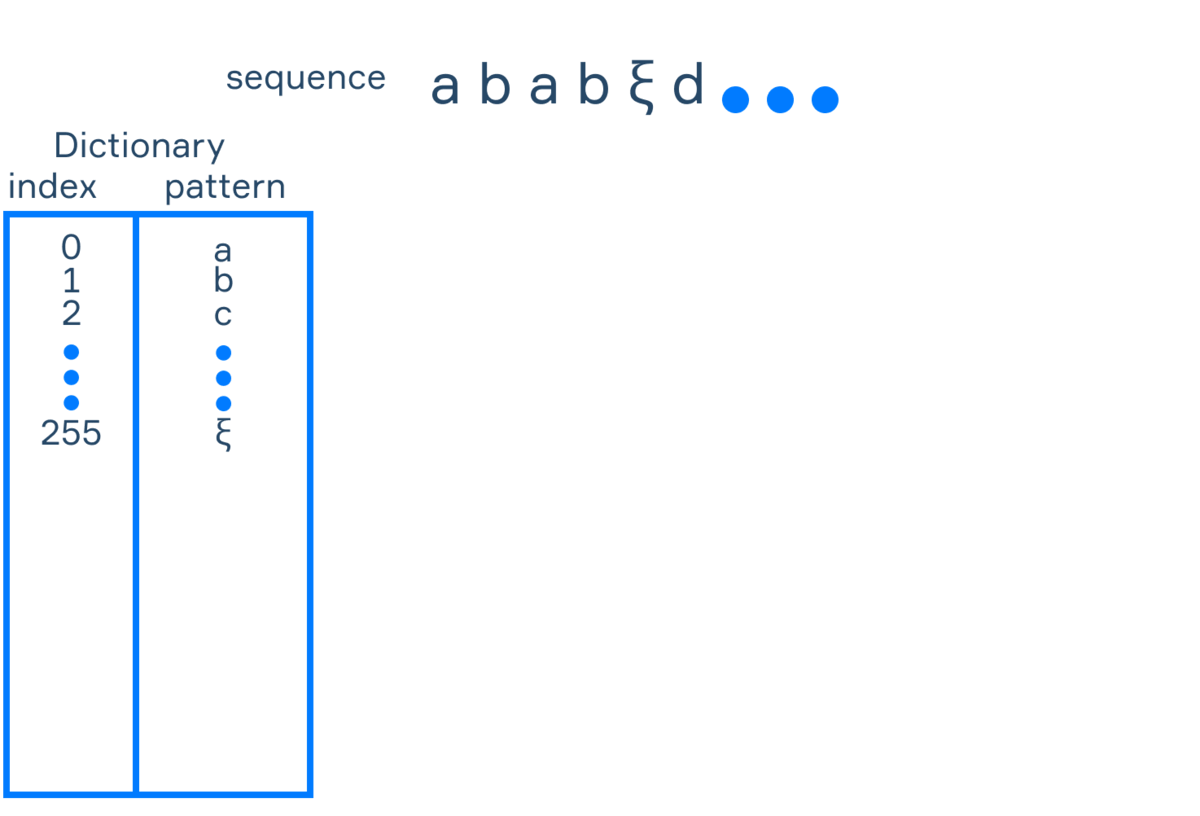
Task: Select index 1 in the dictionary
Action: pos(71,281)
